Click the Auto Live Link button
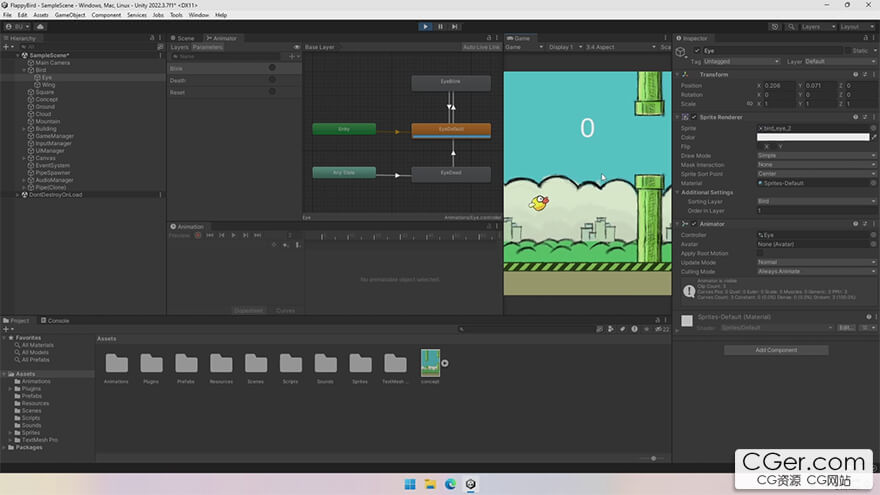 point(481,47)
